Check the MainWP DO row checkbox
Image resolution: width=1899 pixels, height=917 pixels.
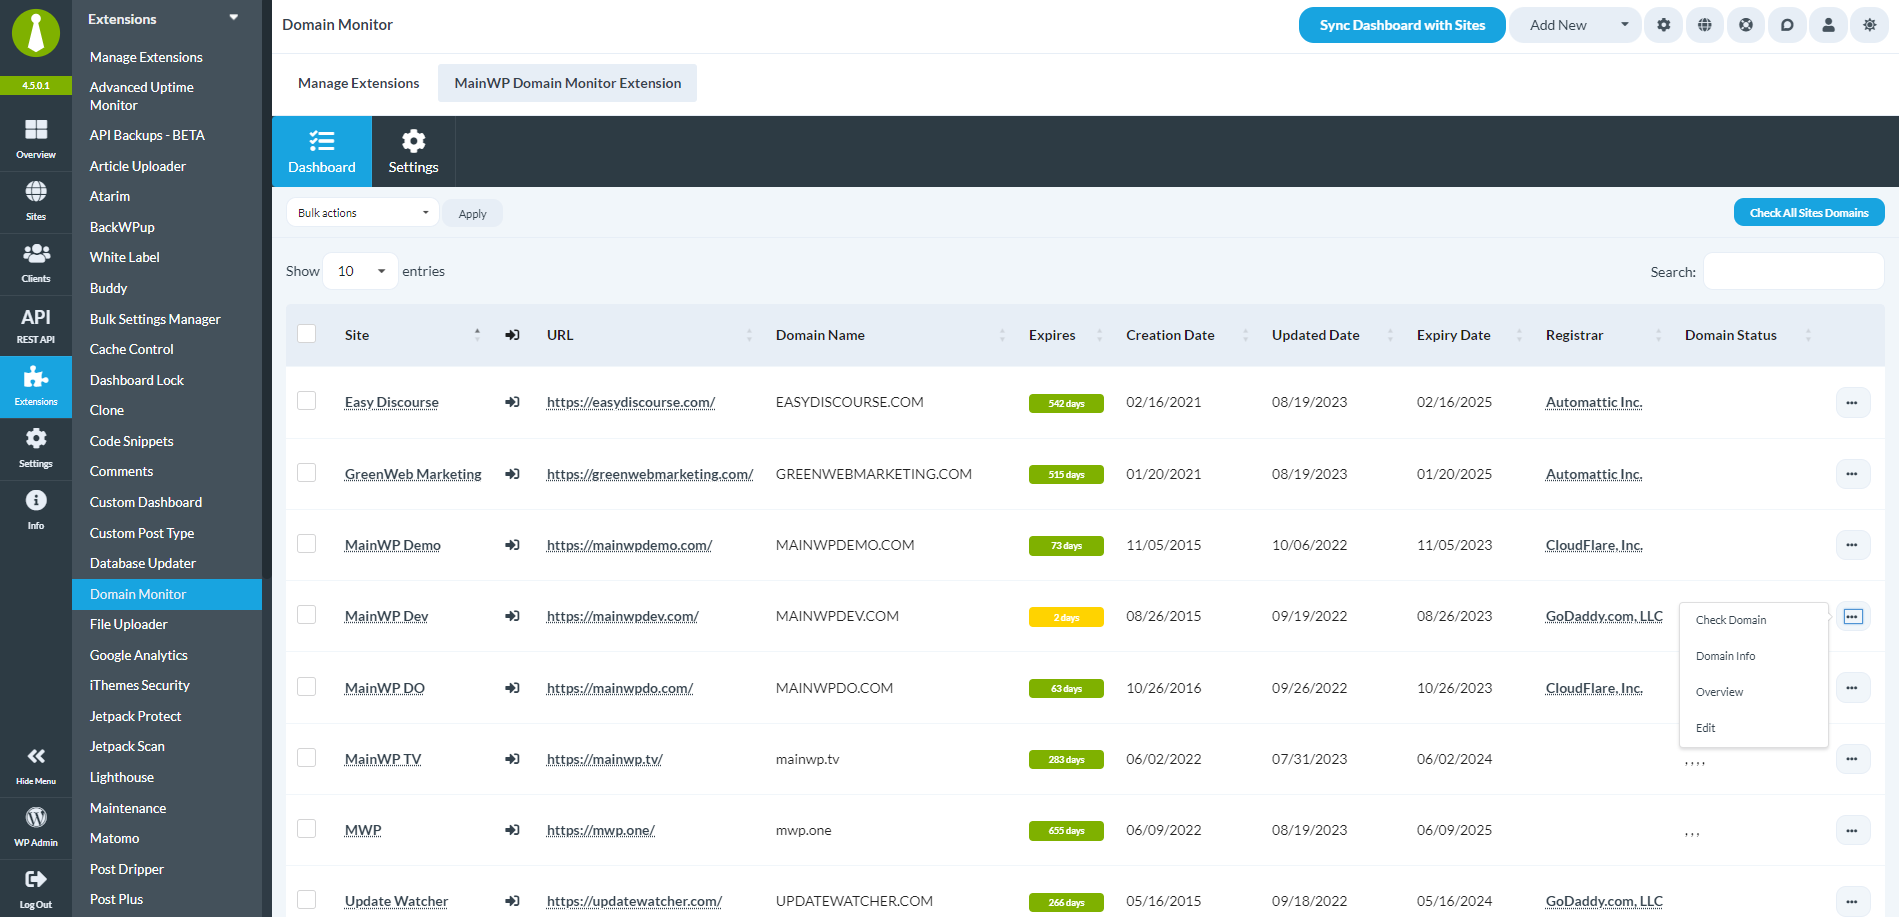click(x=307, y=687)
